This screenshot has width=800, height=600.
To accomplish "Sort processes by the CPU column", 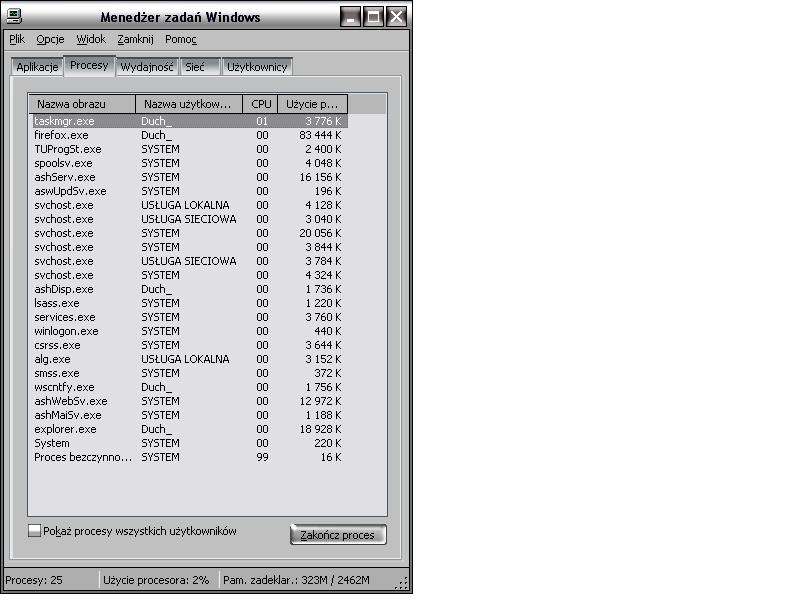I will coord(260,103).
